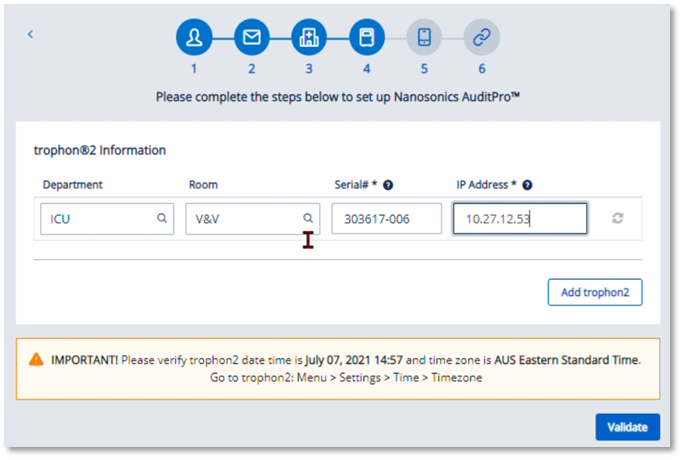Open step 2 email envelope icon
This screenshot has height=460, width=683.
click(252, 37)
